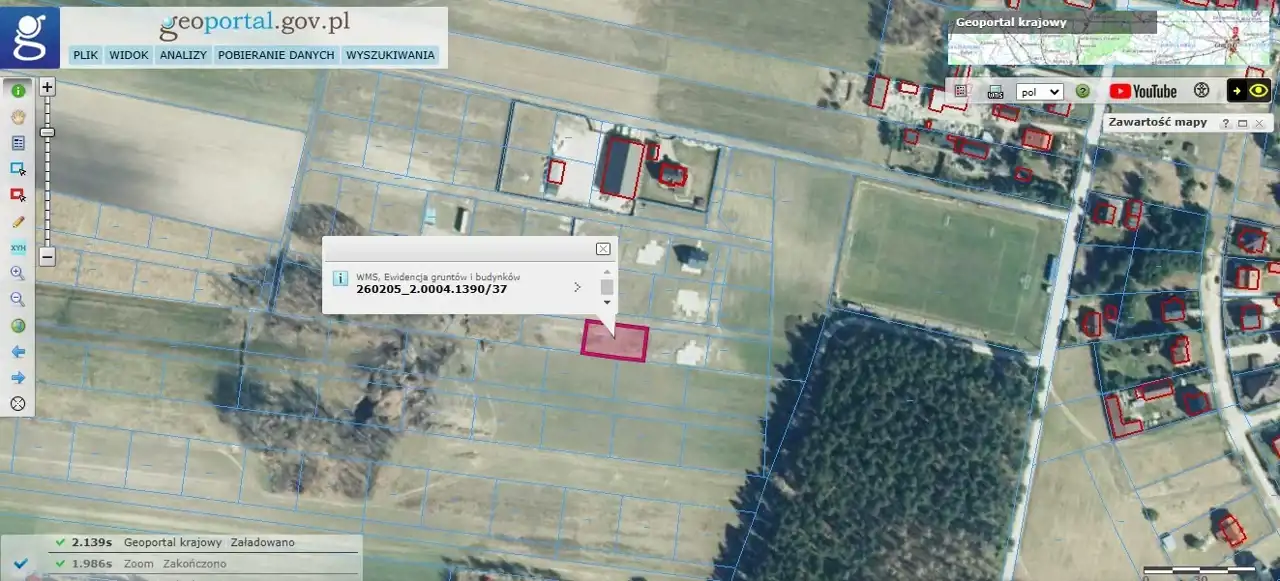Open the YouTube link
This screenshot has width=1280, height=581.
(x=1142, y=91)
